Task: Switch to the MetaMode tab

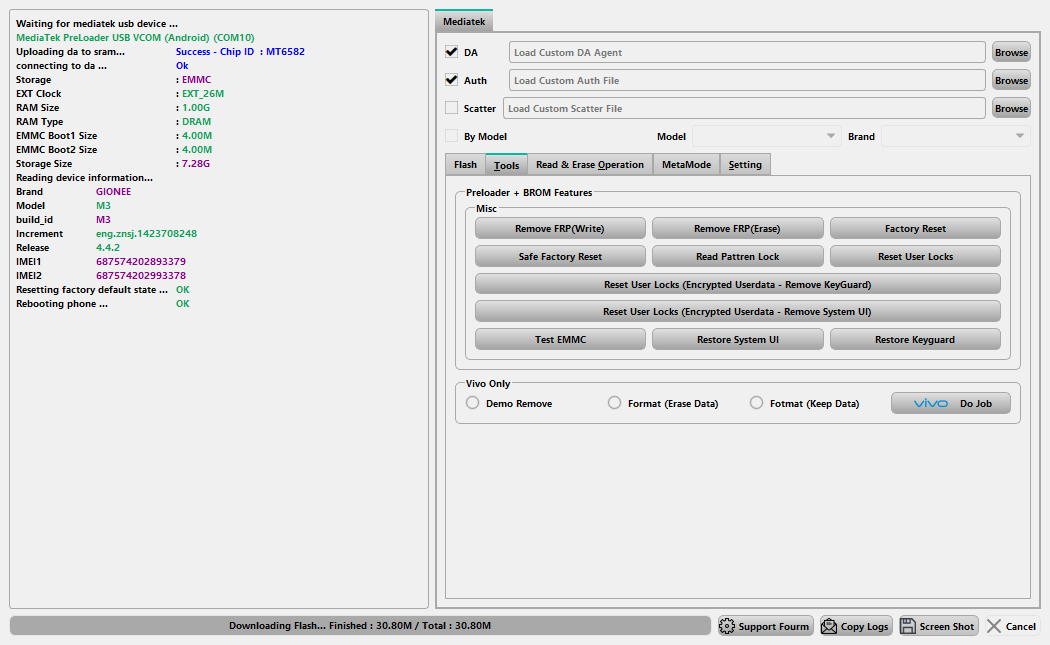Action: [686, 165]
